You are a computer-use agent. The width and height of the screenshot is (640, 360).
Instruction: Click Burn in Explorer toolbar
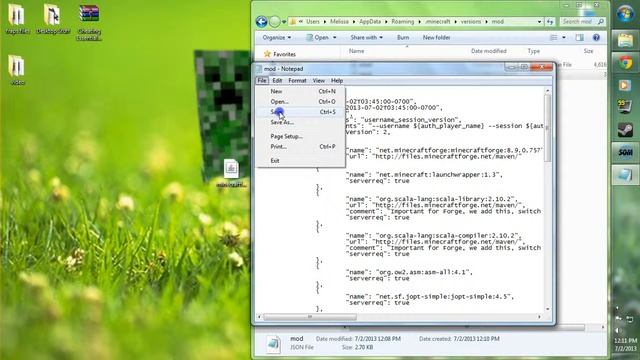click(403, 38)
